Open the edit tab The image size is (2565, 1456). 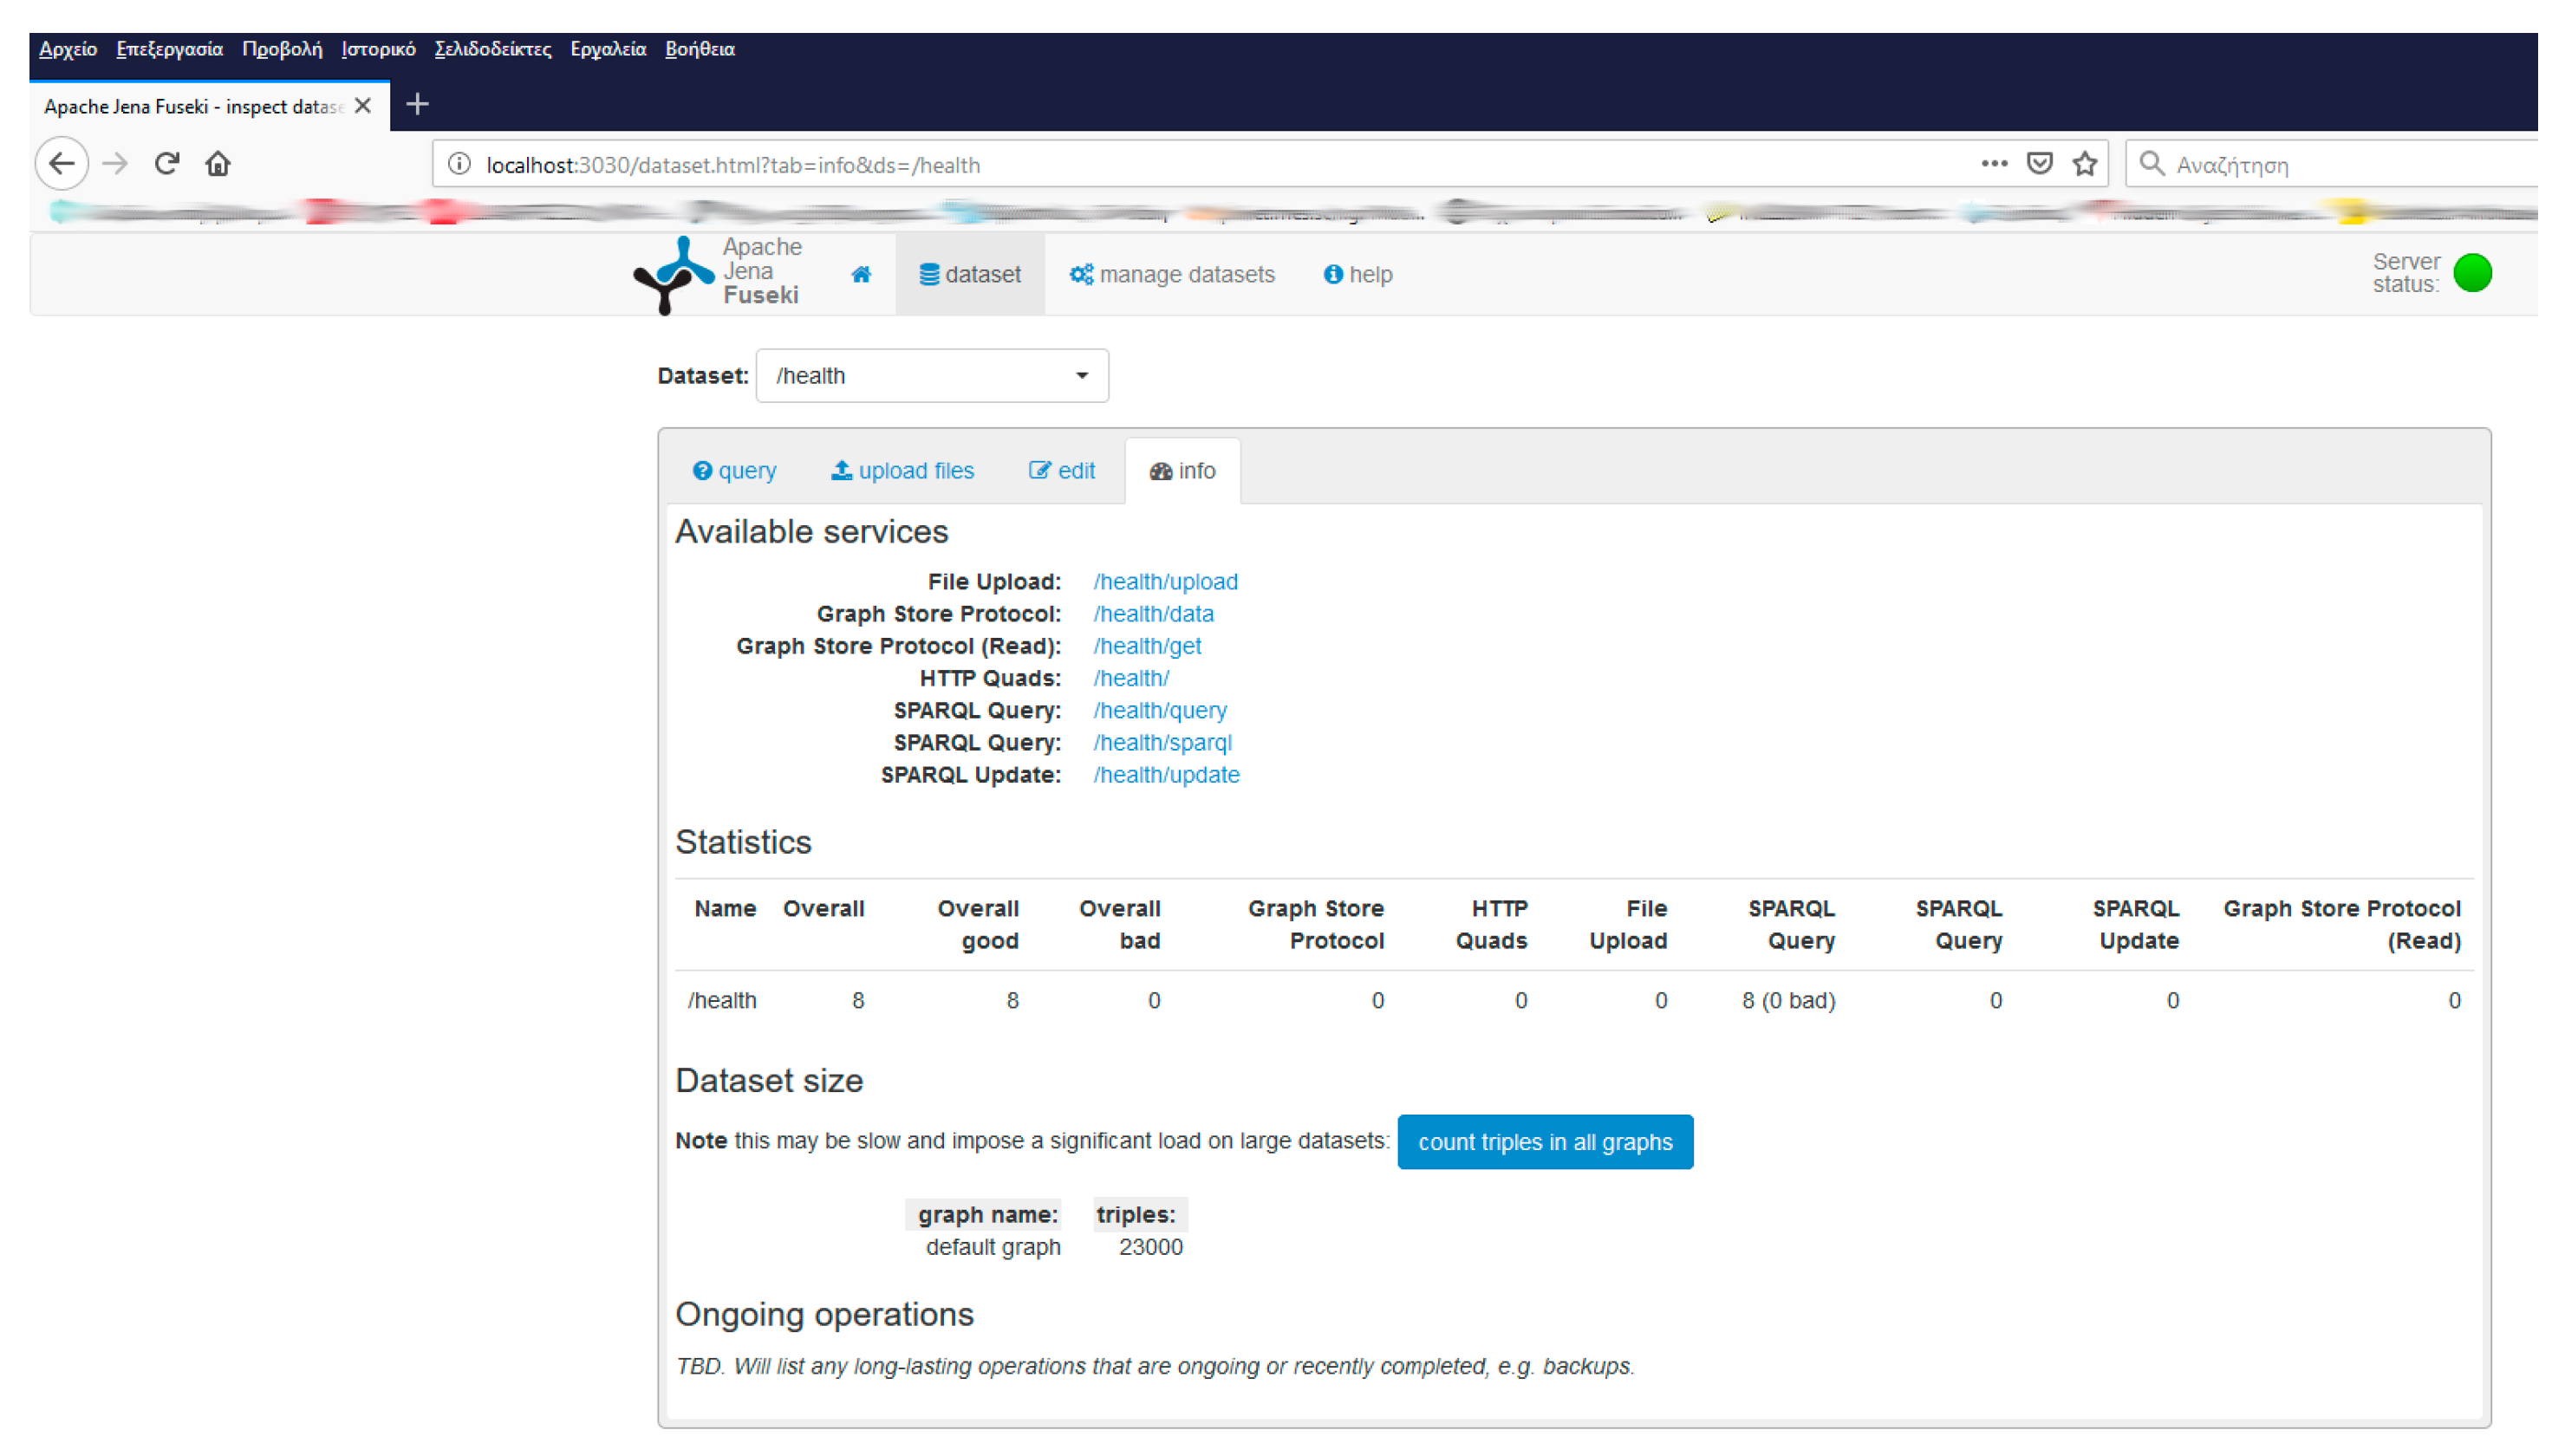pos(1061,471)
